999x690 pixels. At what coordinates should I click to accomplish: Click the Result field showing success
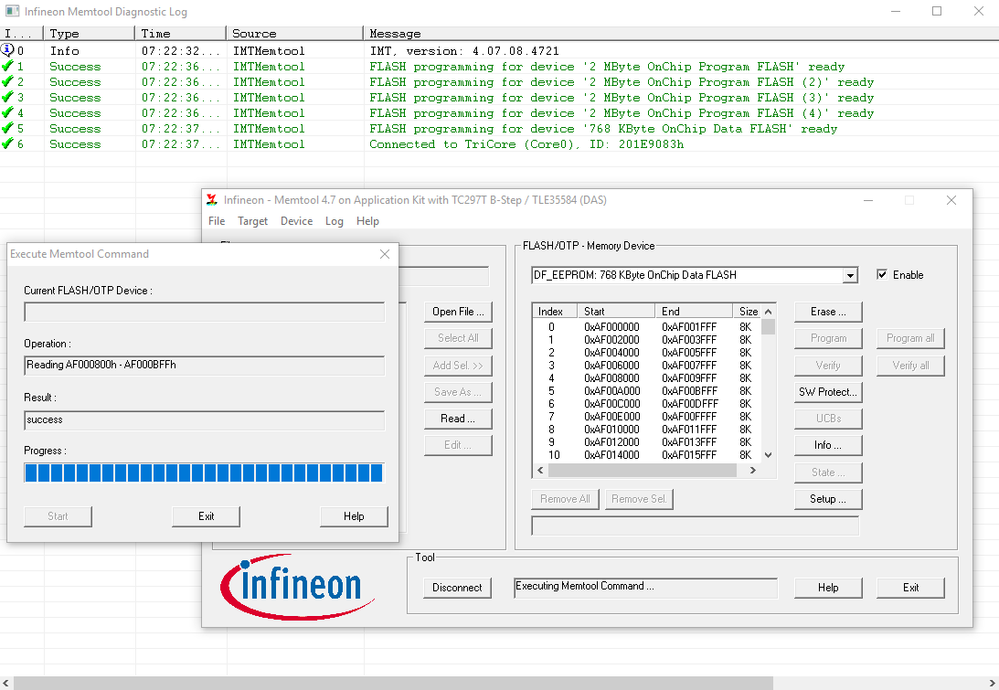tap(205, 420)
